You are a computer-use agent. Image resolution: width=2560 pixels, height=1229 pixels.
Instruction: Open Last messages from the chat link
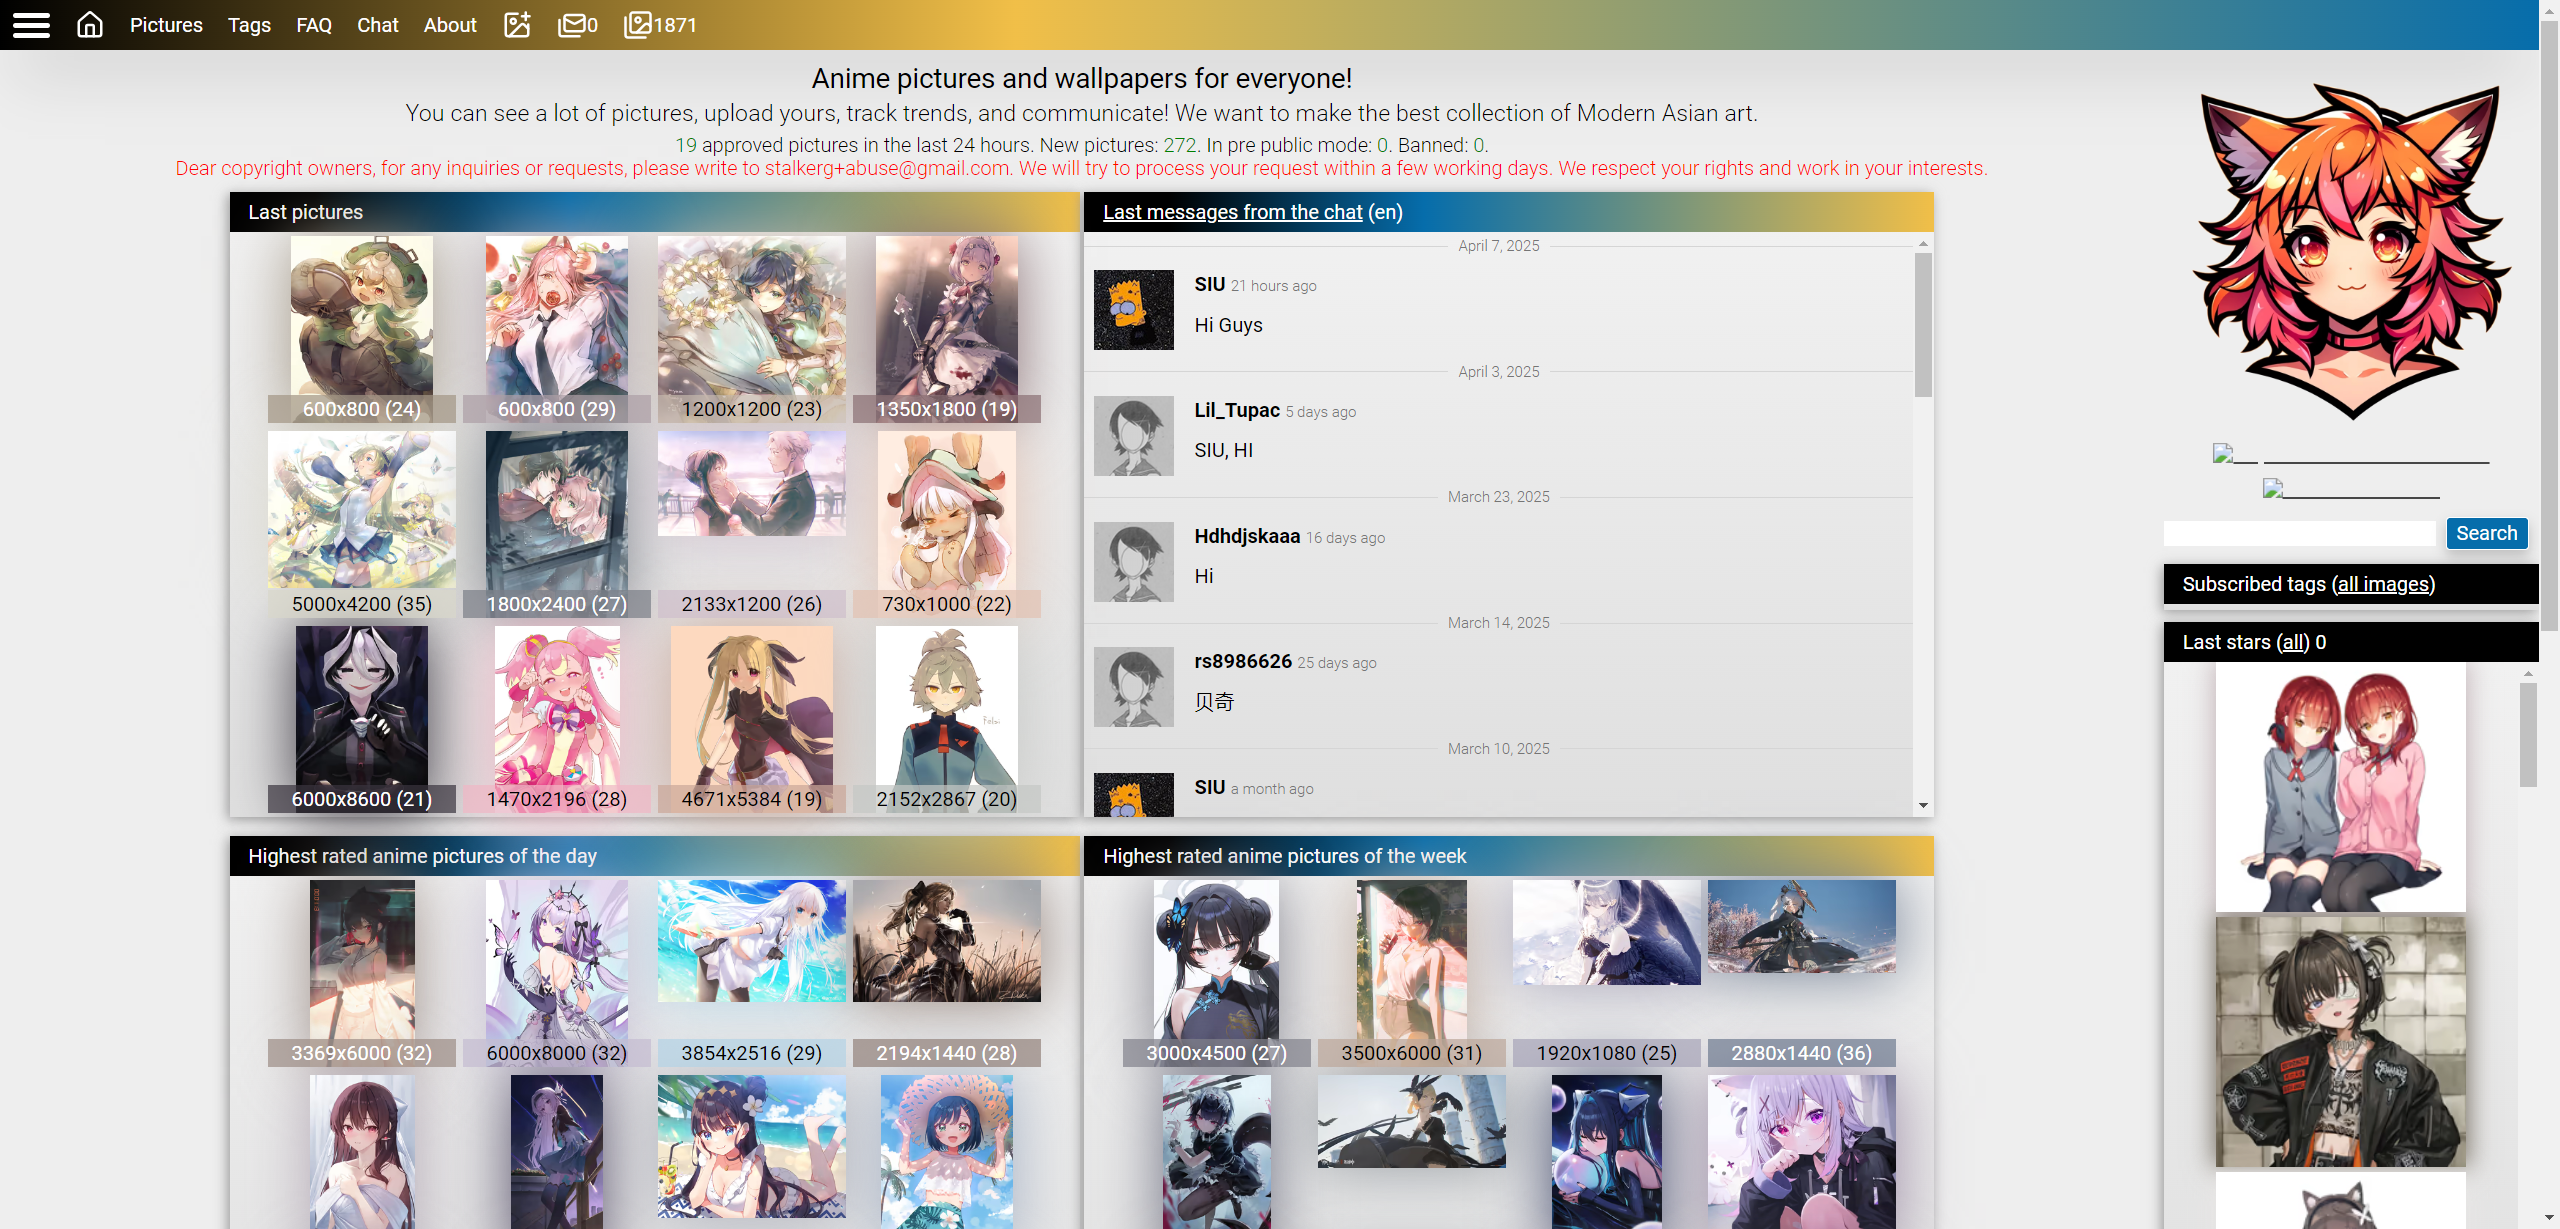click(1232, 212)
